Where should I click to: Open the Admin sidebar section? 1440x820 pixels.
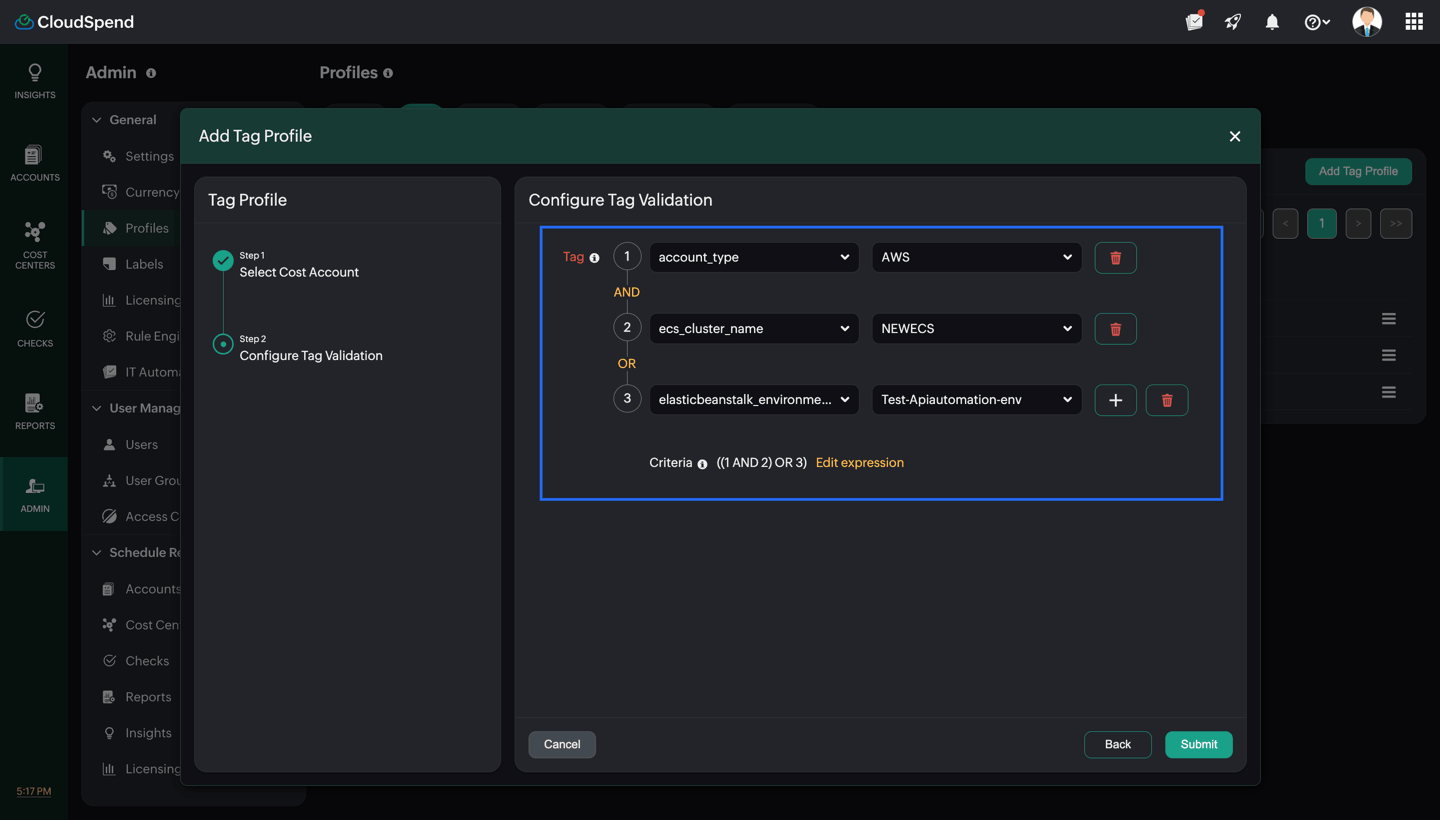point(35,494)
